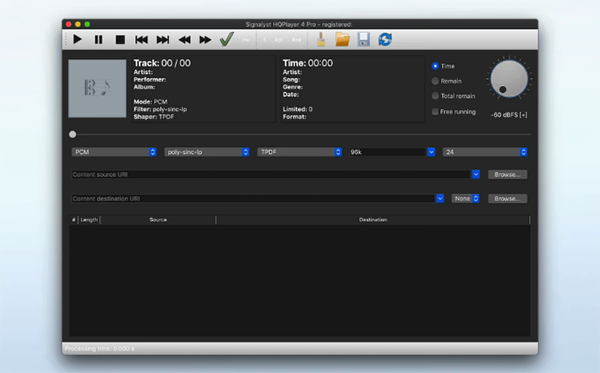Close the window with the red button

68,24
